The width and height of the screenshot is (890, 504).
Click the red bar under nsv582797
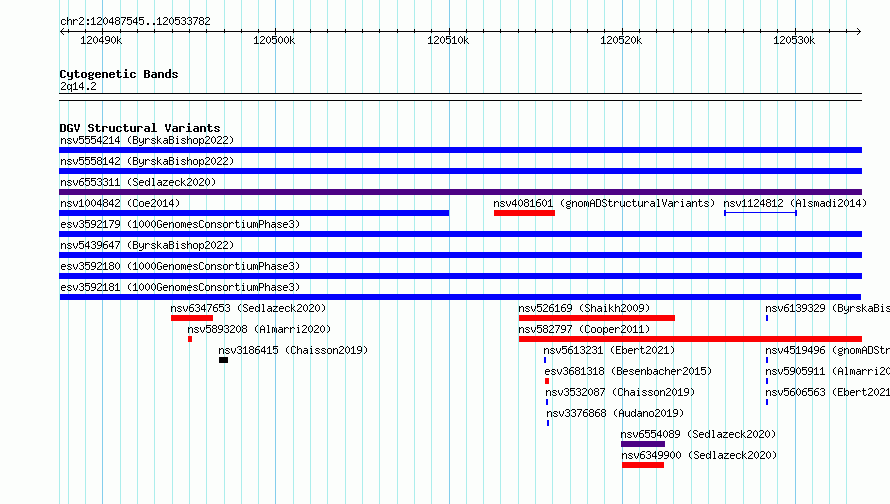click(690, 339)
